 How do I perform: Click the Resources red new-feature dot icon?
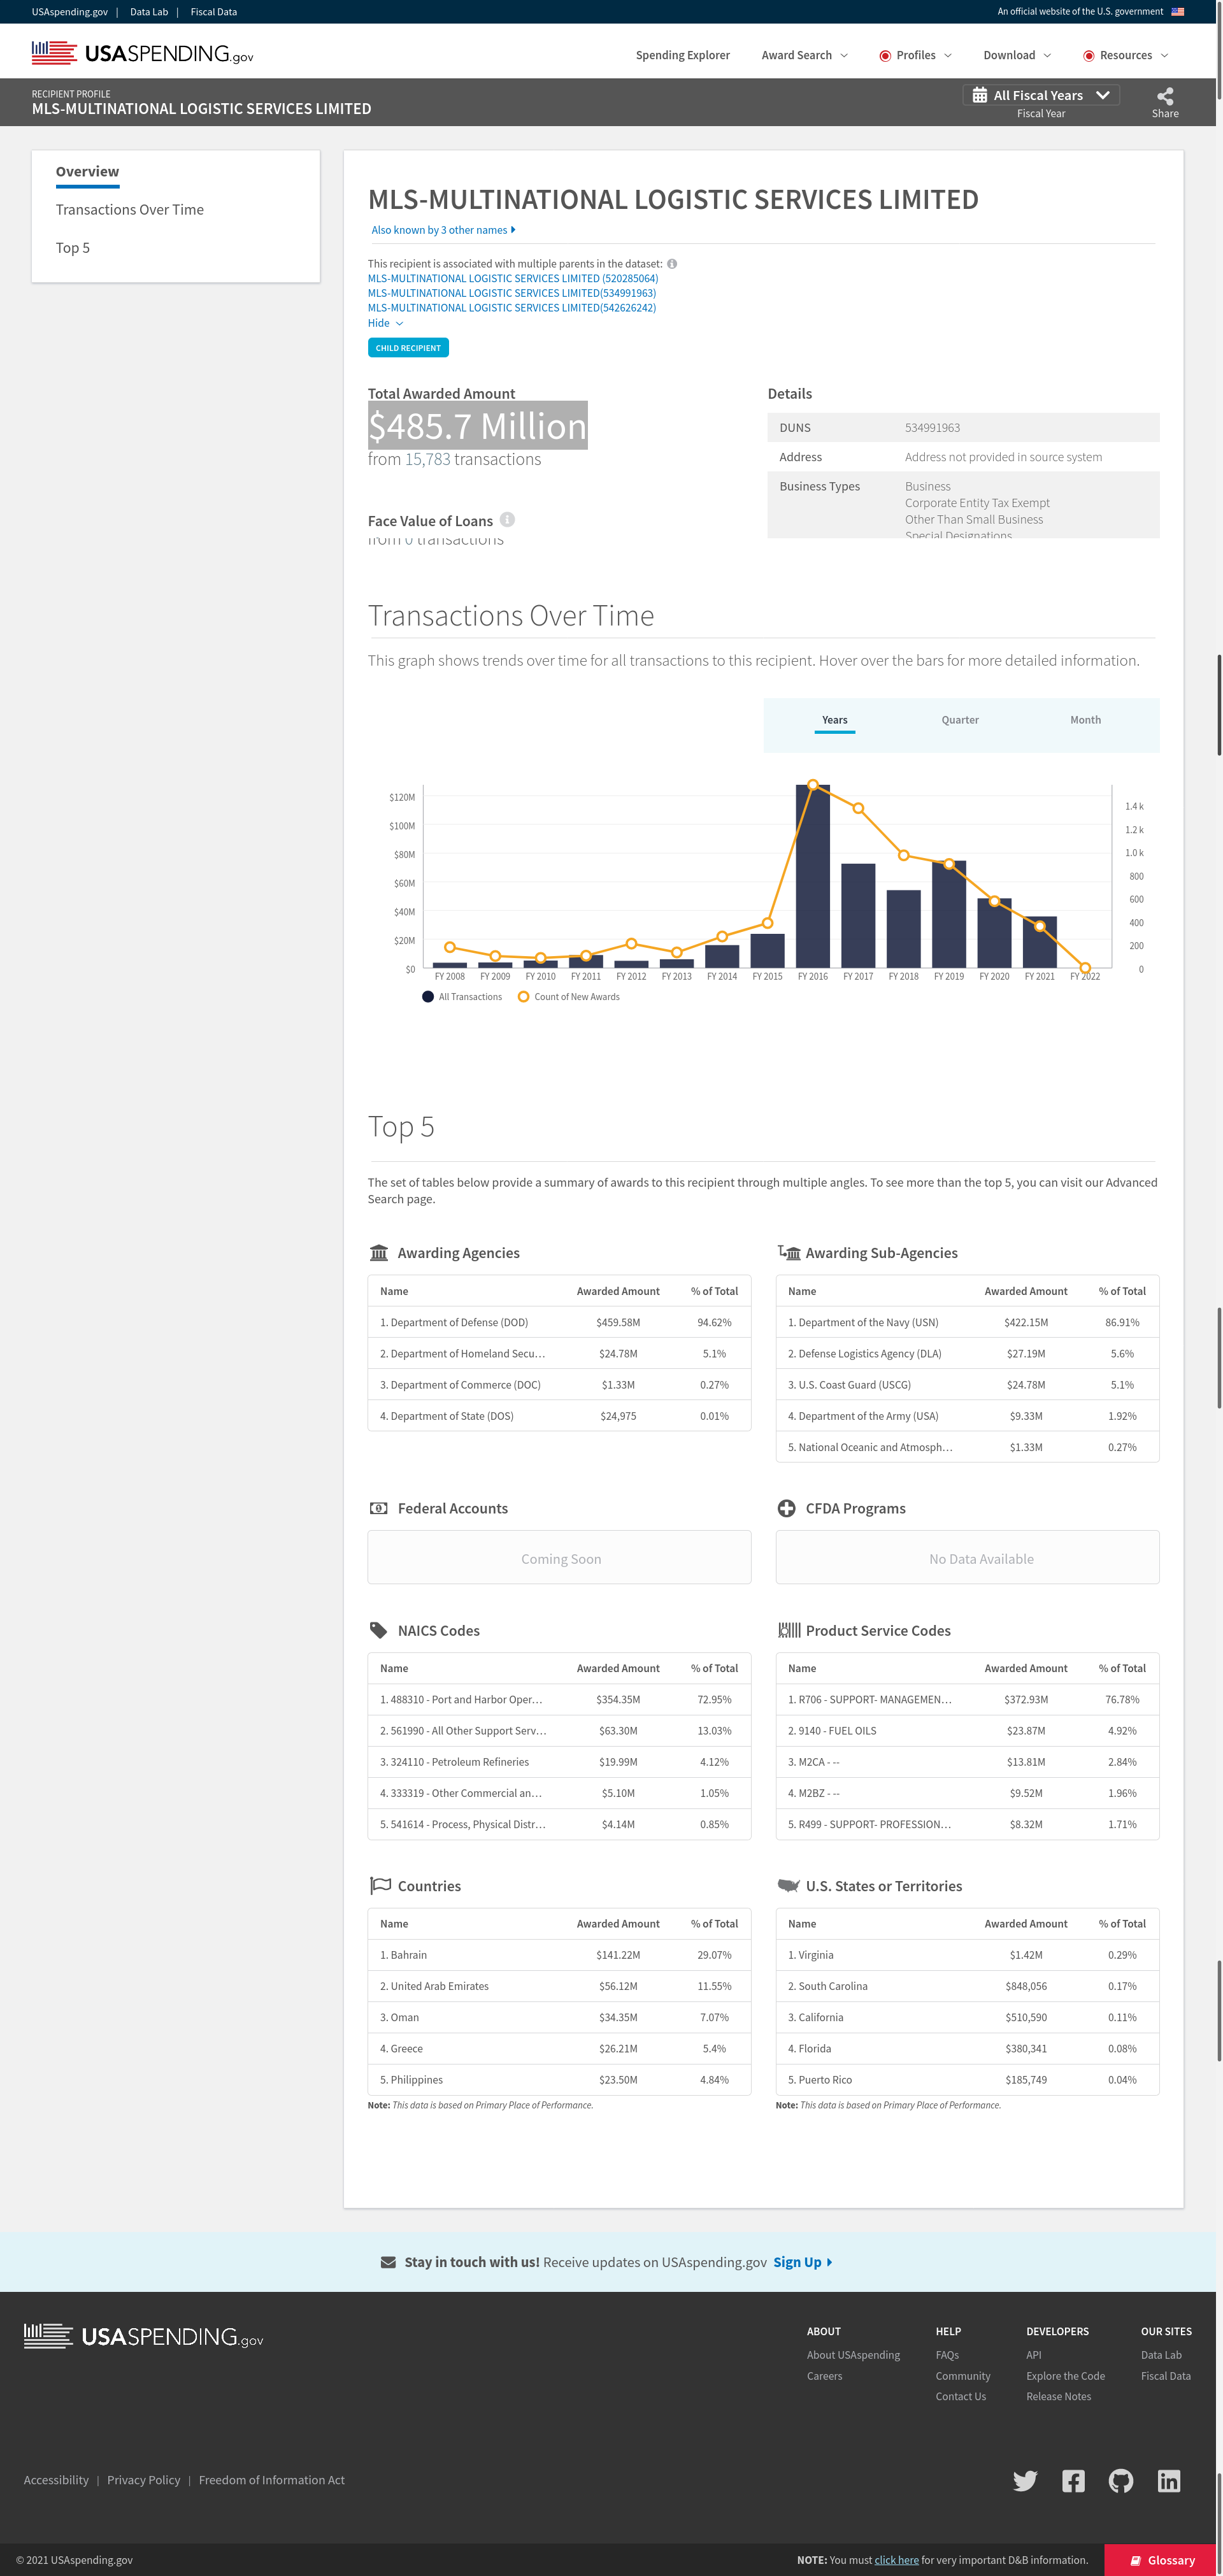pos(1089,56)
